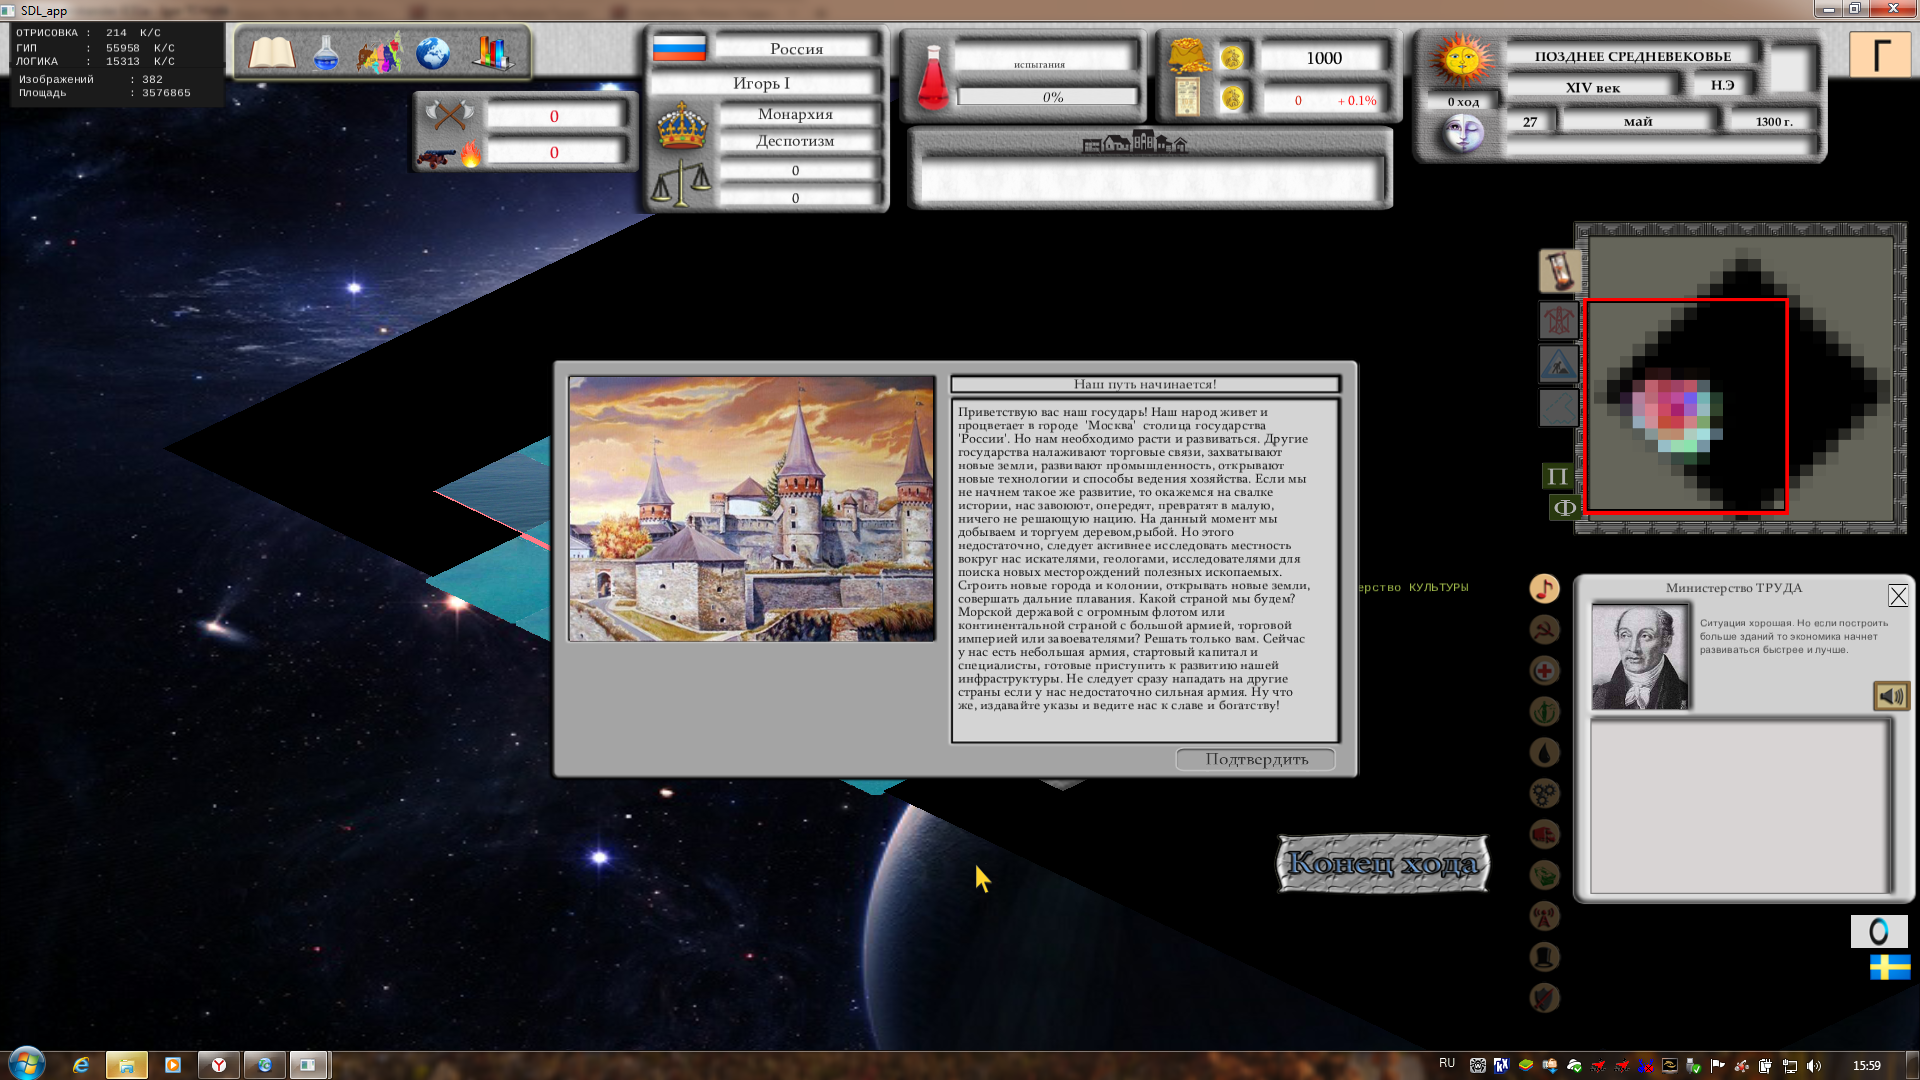Open the statistics bar chart icon

tap(491, 53)
